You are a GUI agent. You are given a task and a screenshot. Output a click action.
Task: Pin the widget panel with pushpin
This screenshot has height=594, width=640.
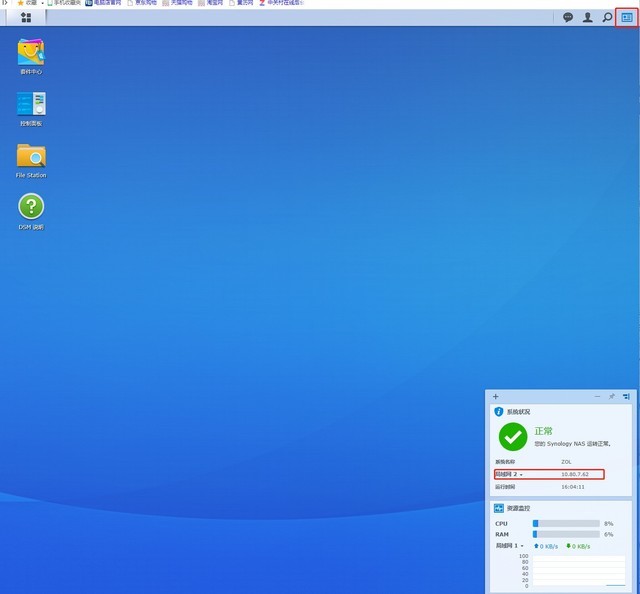point(611,397)
